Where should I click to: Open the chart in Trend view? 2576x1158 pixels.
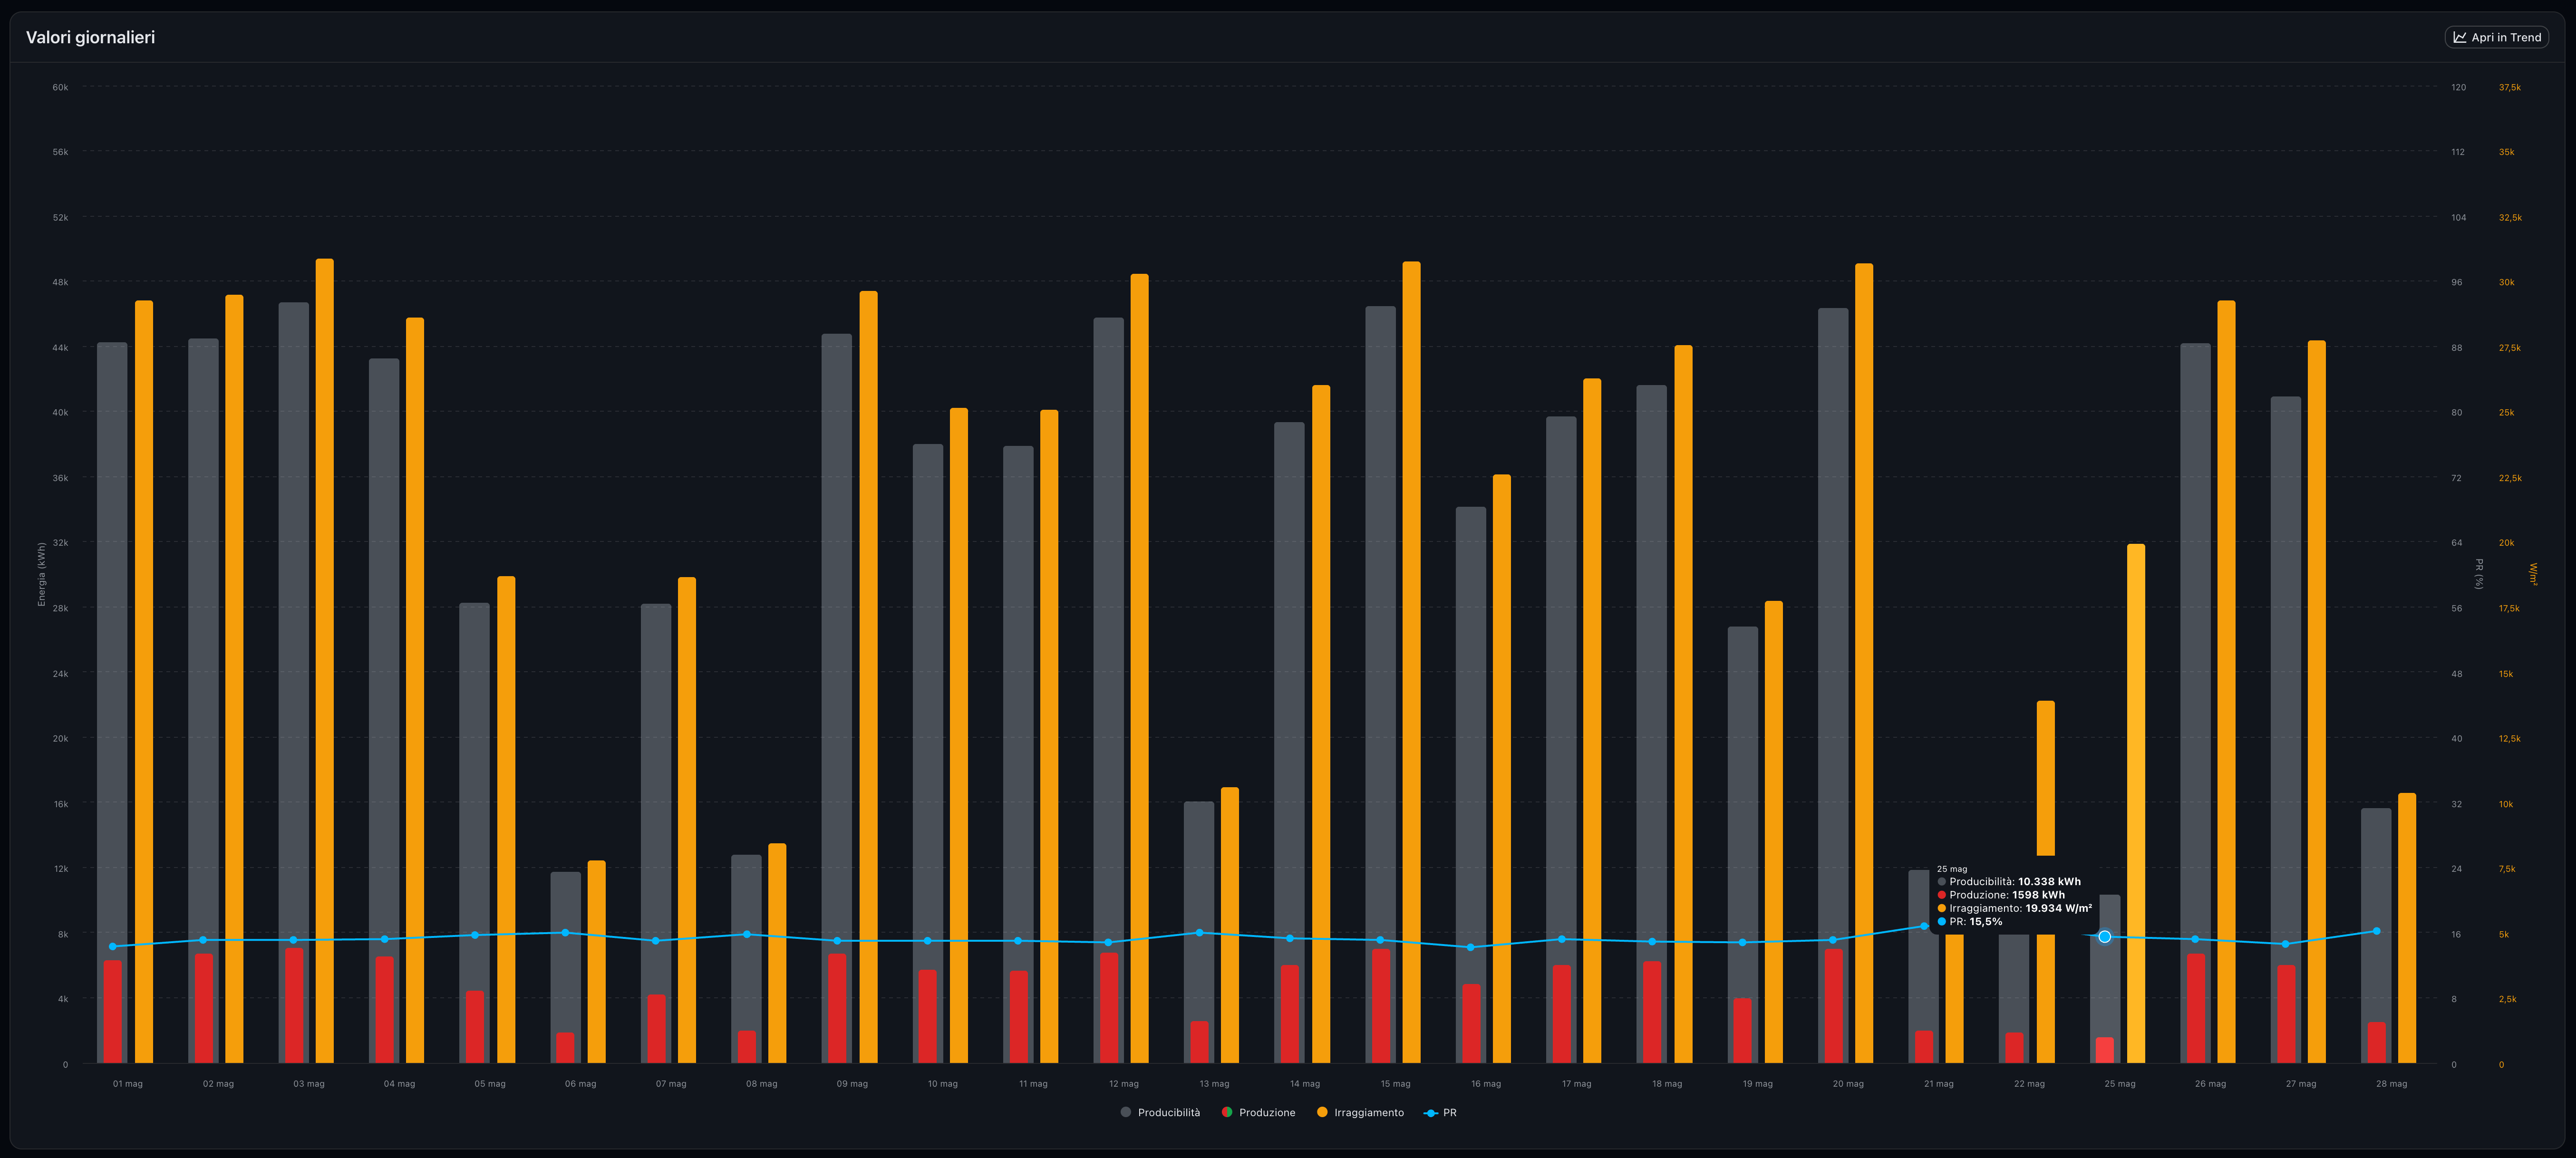click(x=2496, y=37)
